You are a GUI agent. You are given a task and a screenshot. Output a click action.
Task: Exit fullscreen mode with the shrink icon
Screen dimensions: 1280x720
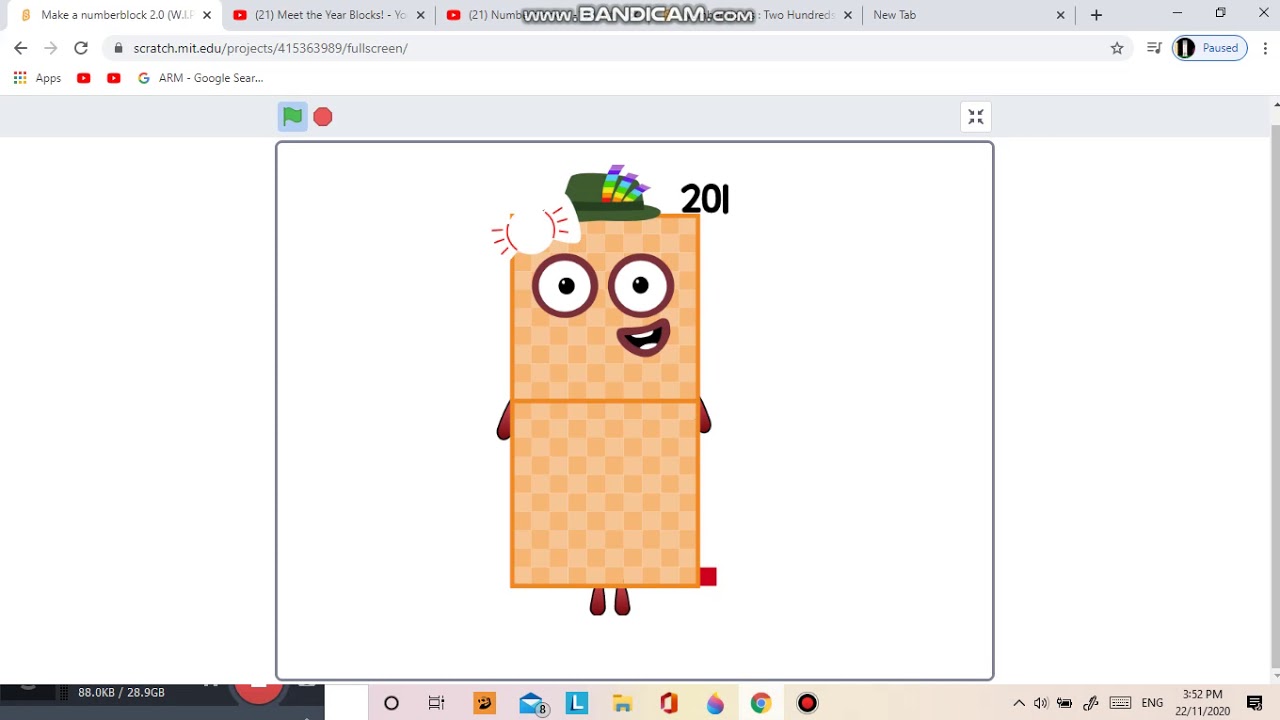(x=976, y=117)
